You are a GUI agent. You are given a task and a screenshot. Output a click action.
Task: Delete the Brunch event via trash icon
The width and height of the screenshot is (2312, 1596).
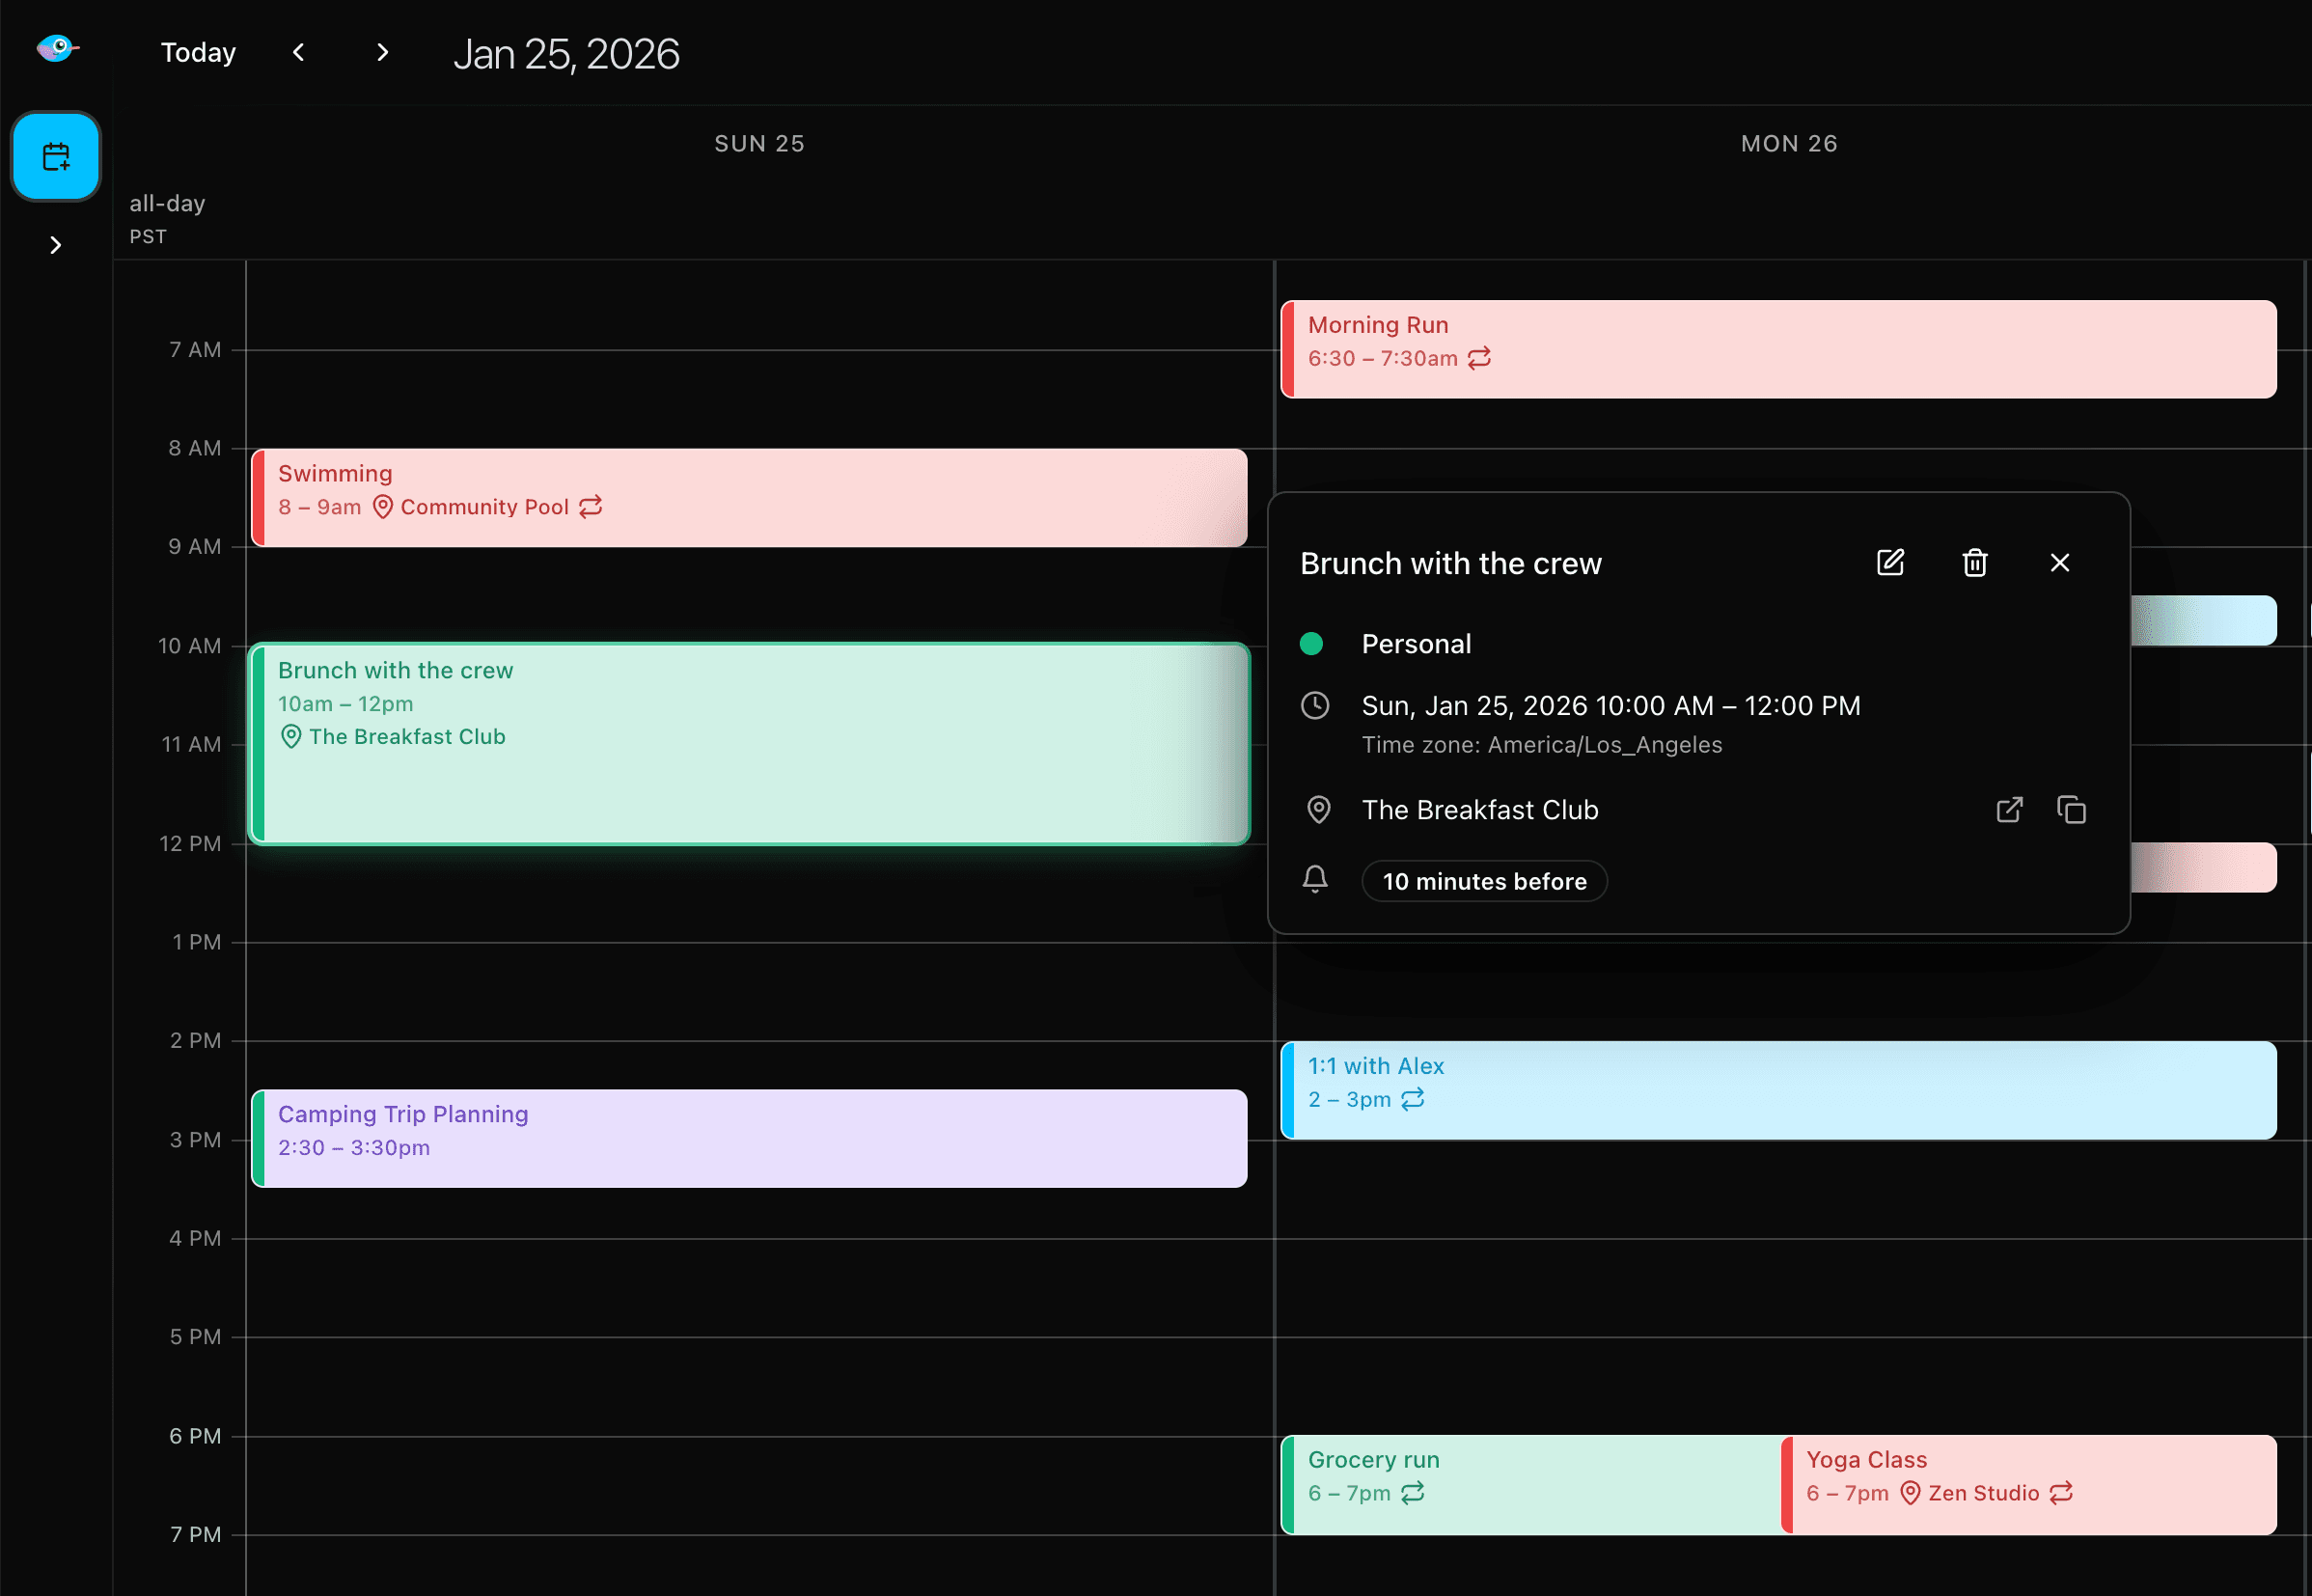(x=1974, y=563)
